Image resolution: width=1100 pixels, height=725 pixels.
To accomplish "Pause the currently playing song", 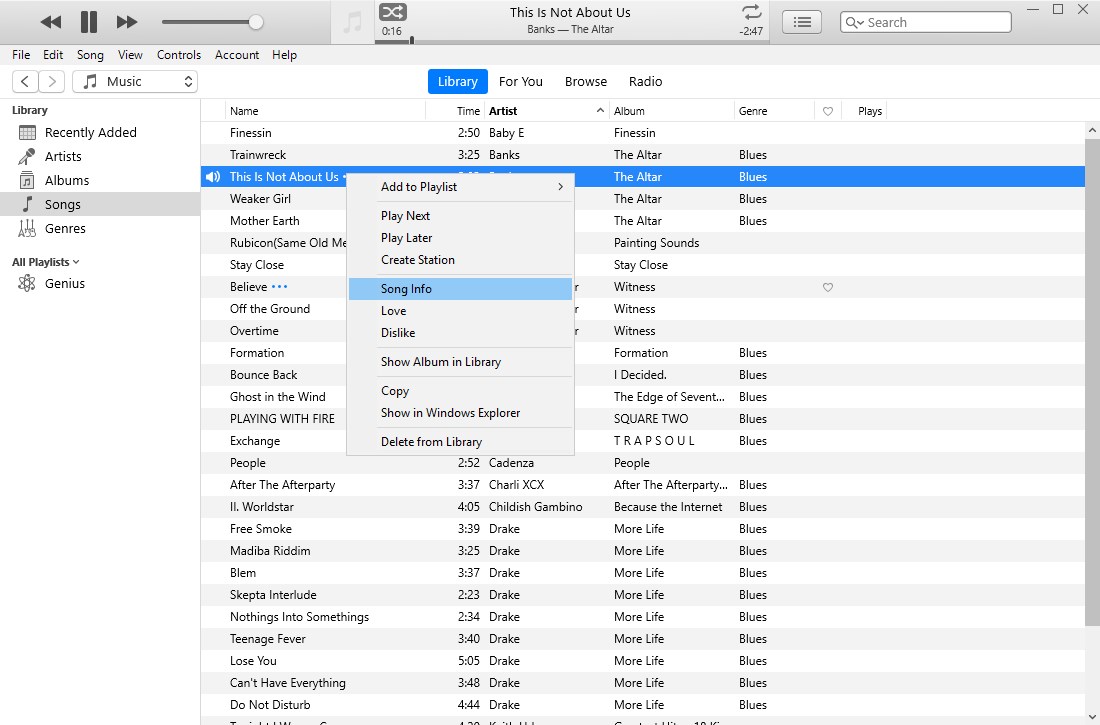I will coord(88,22).
